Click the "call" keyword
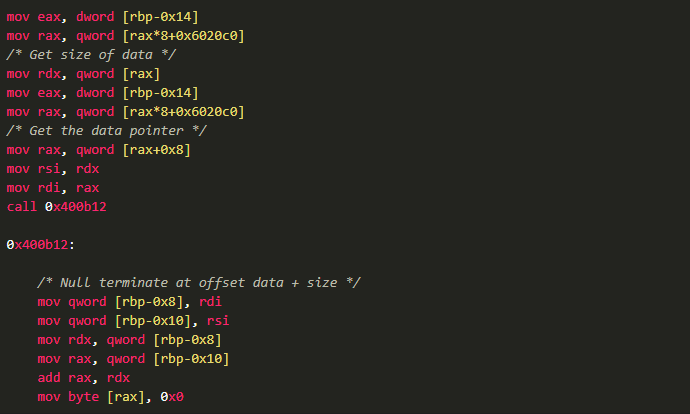 click(21, 206)
